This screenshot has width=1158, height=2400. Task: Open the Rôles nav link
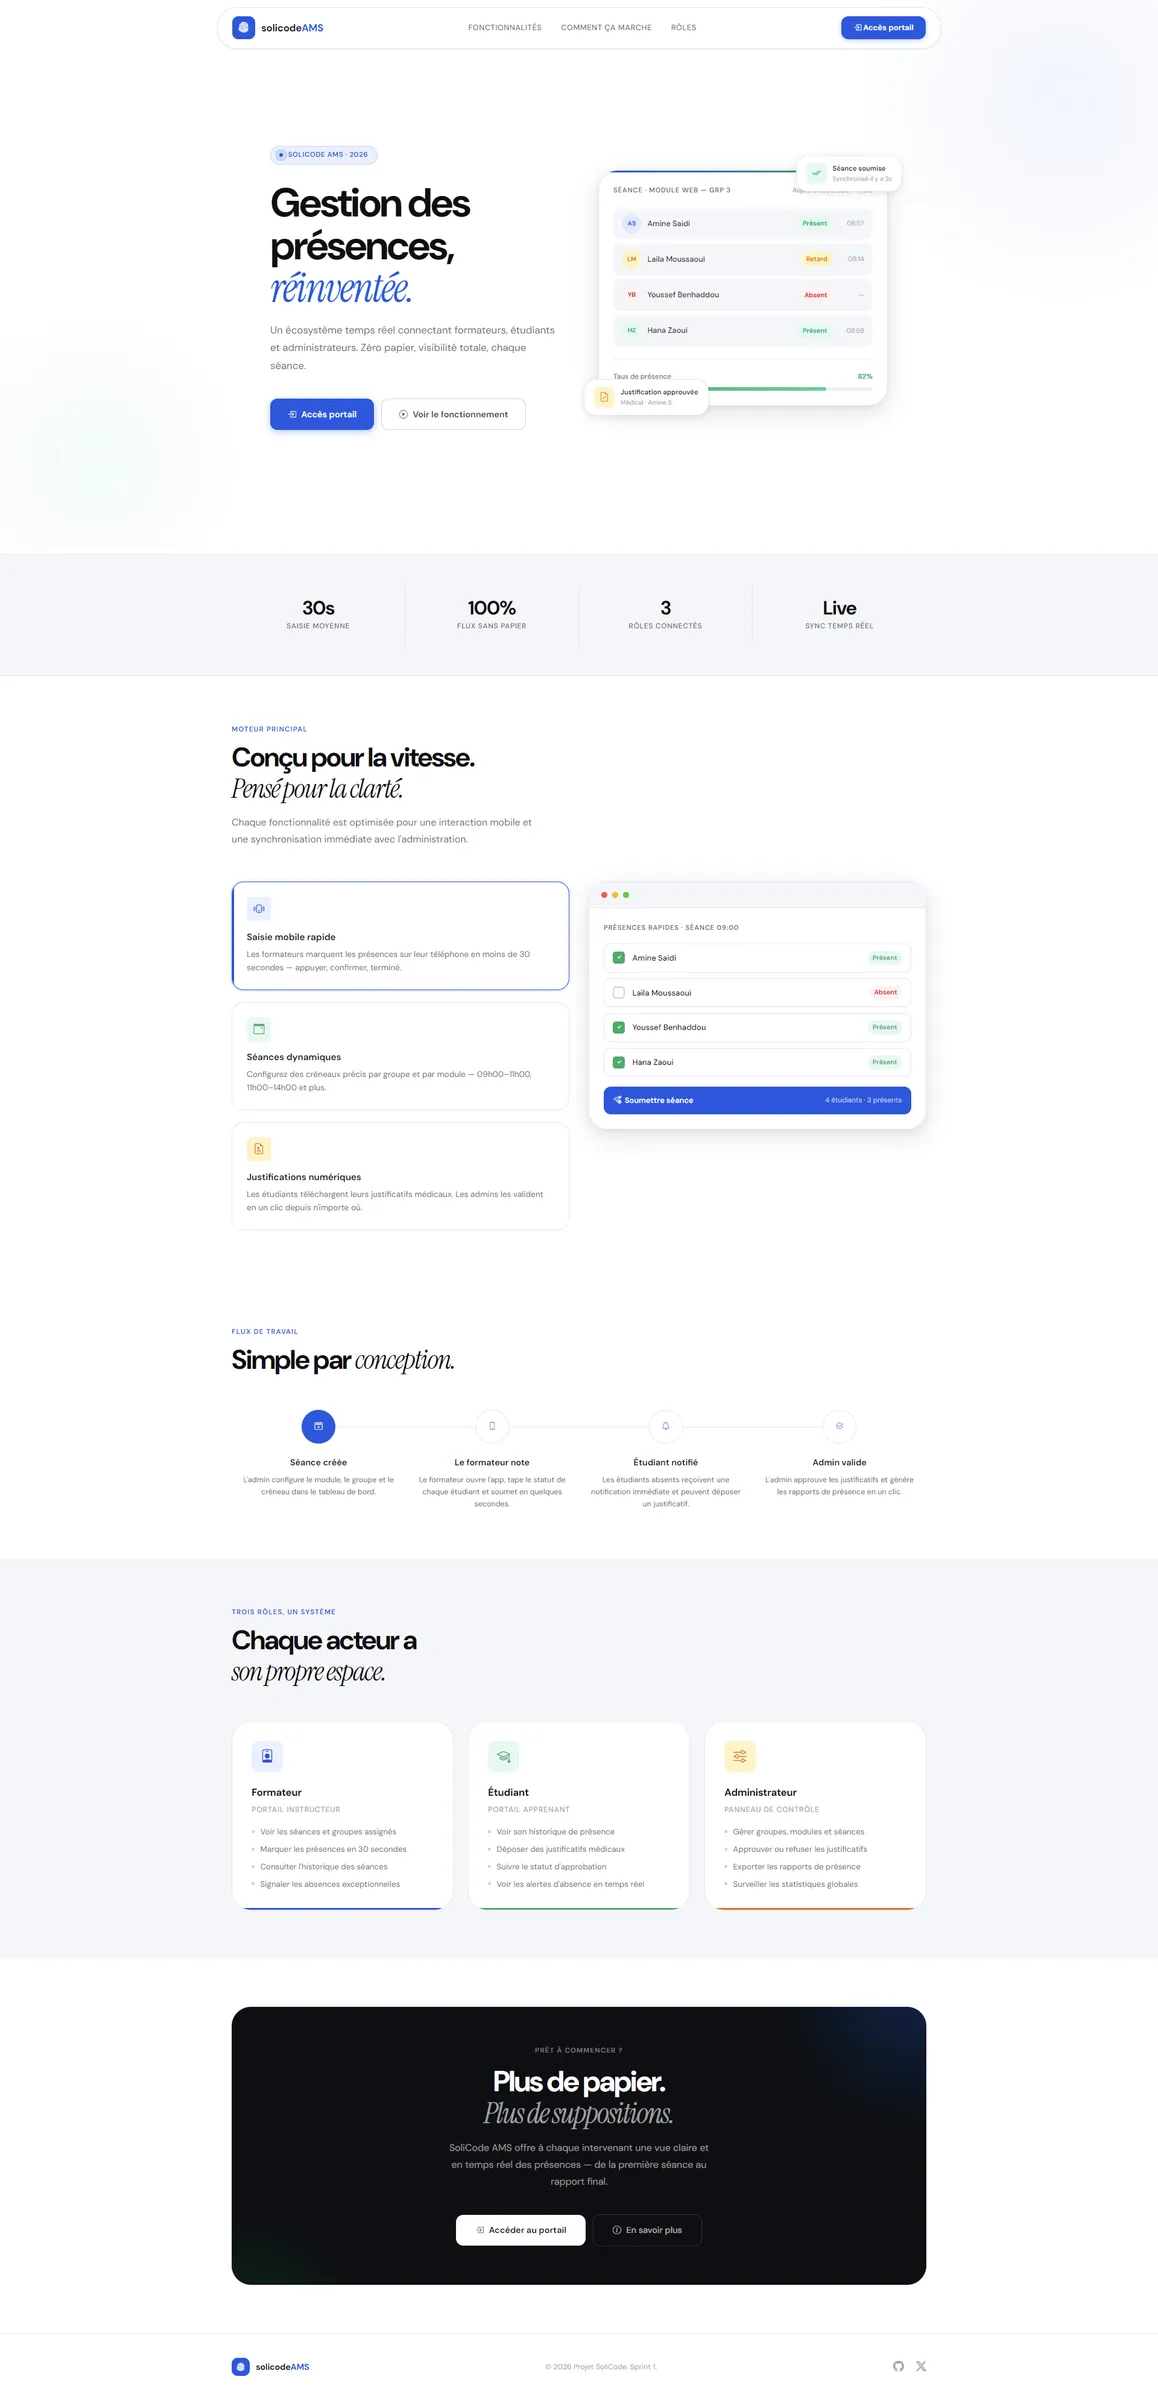[x=684, y=28]
